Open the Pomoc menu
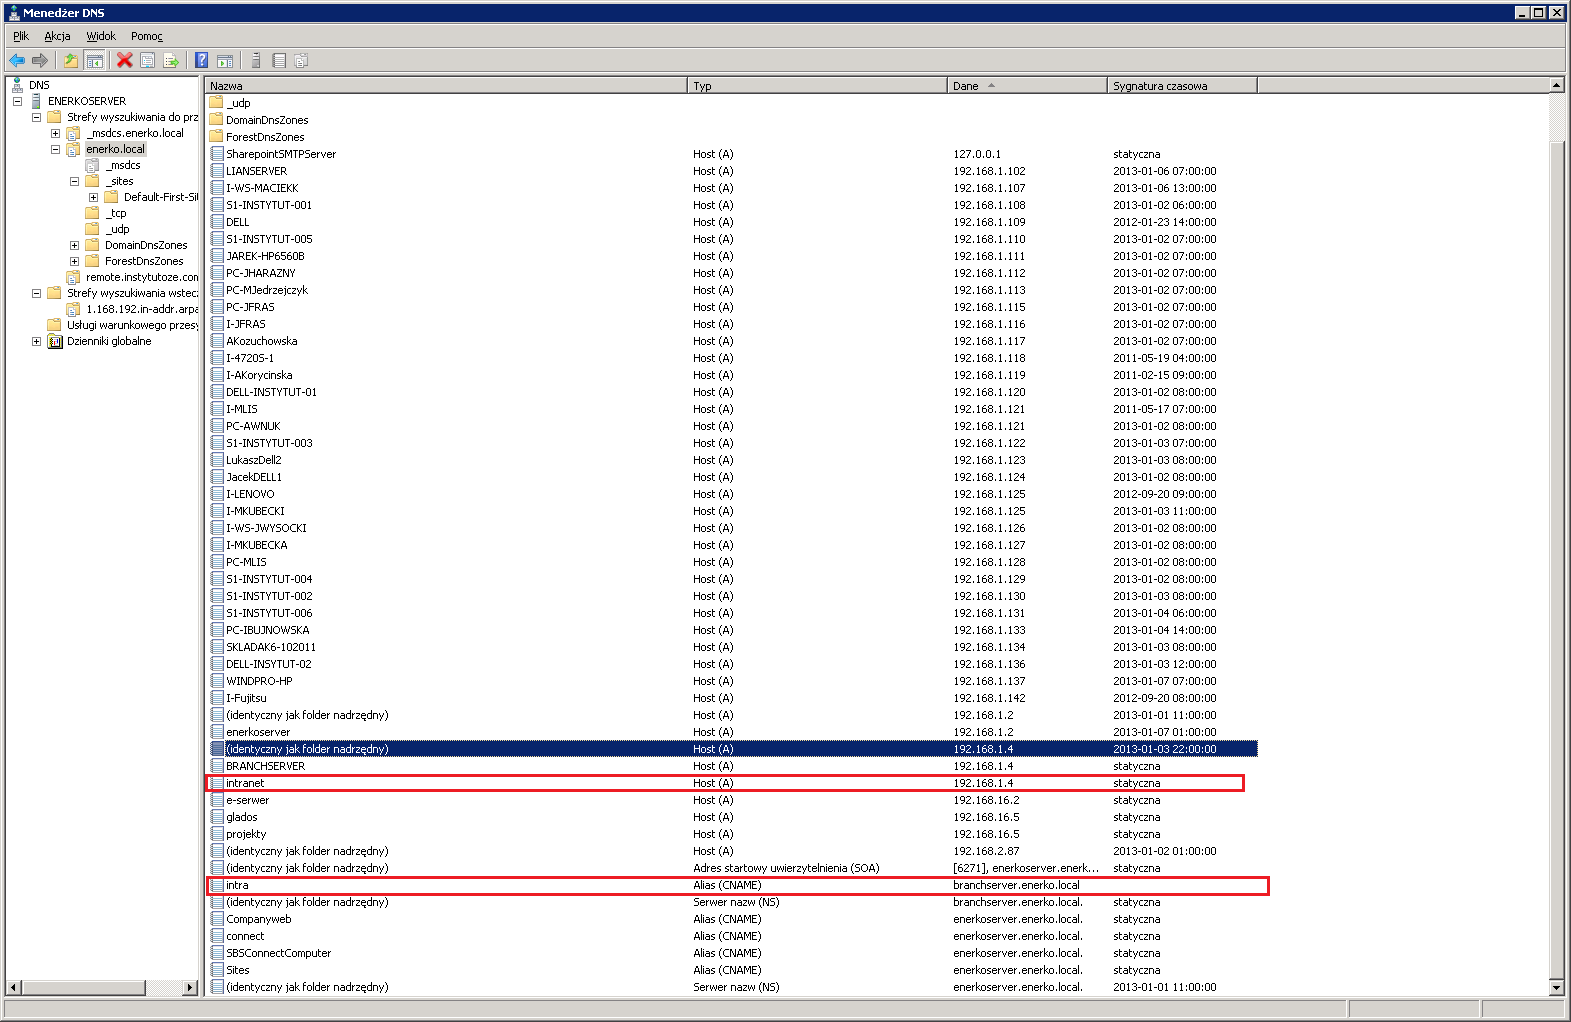 click(147, 36)
